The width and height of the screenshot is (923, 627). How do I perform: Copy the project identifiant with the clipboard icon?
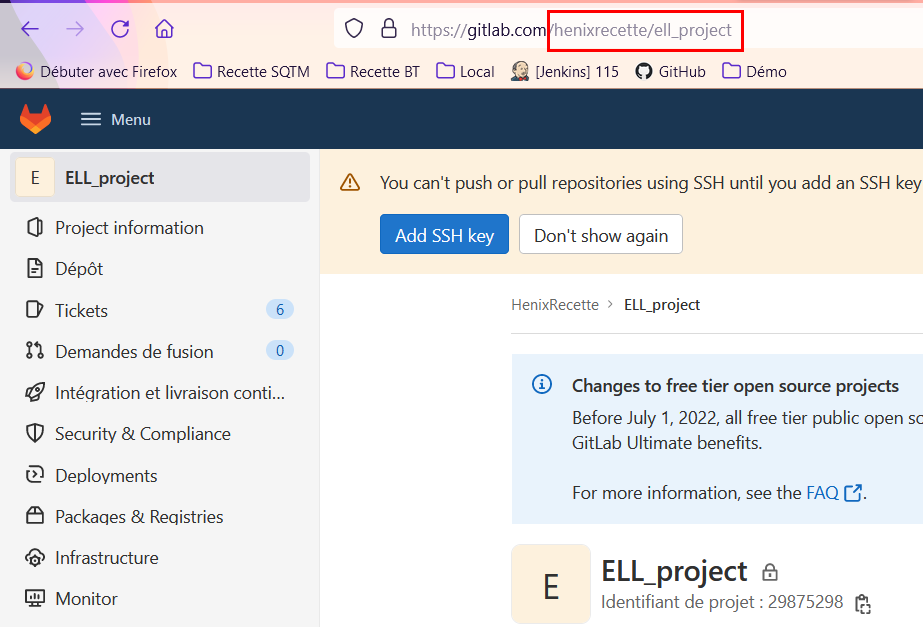click(862, 604)
